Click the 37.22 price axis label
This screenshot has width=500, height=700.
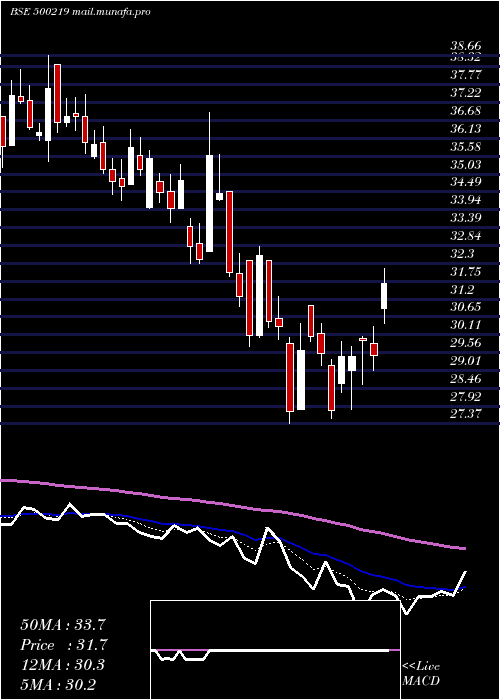(466, 93)
